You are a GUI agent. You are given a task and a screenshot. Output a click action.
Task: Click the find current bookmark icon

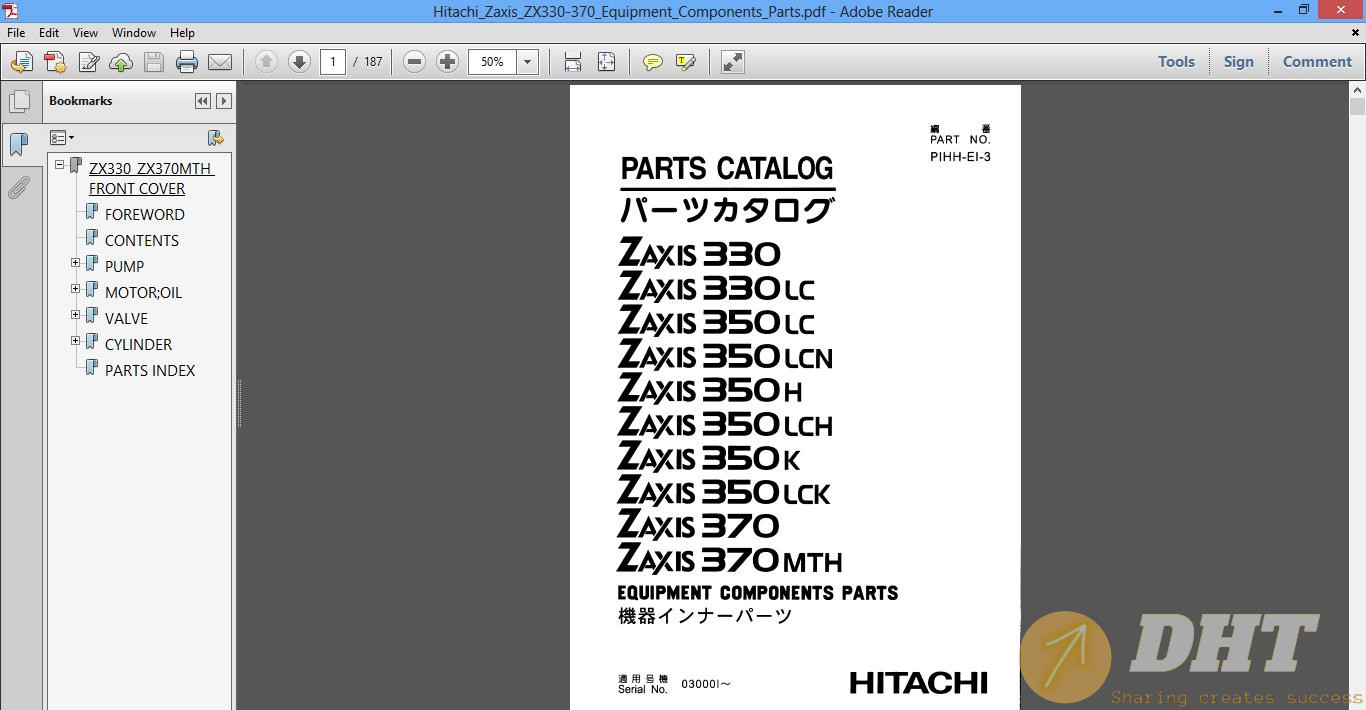pyautogui.click(x=215, y=138)
